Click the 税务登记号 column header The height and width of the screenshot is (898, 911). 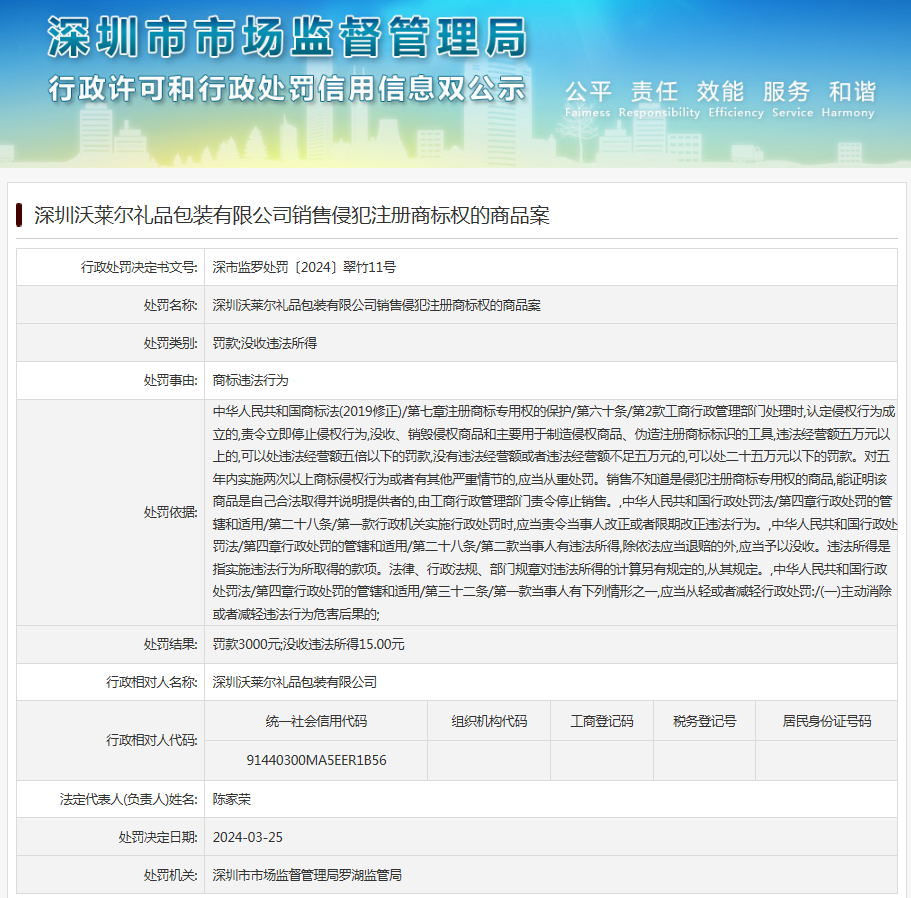pos(704,721)
